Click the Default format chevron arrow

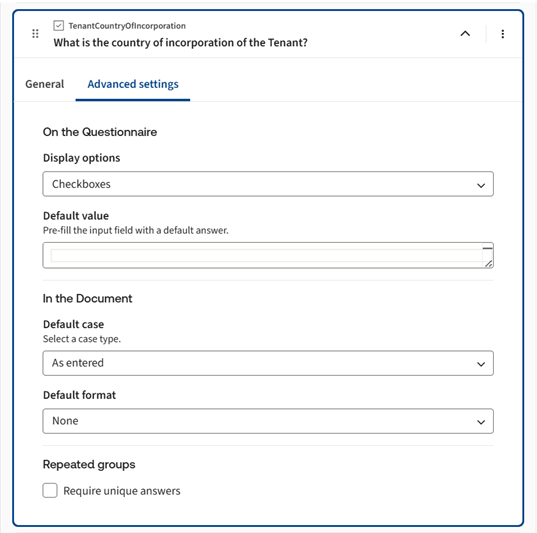click(481, 422)
